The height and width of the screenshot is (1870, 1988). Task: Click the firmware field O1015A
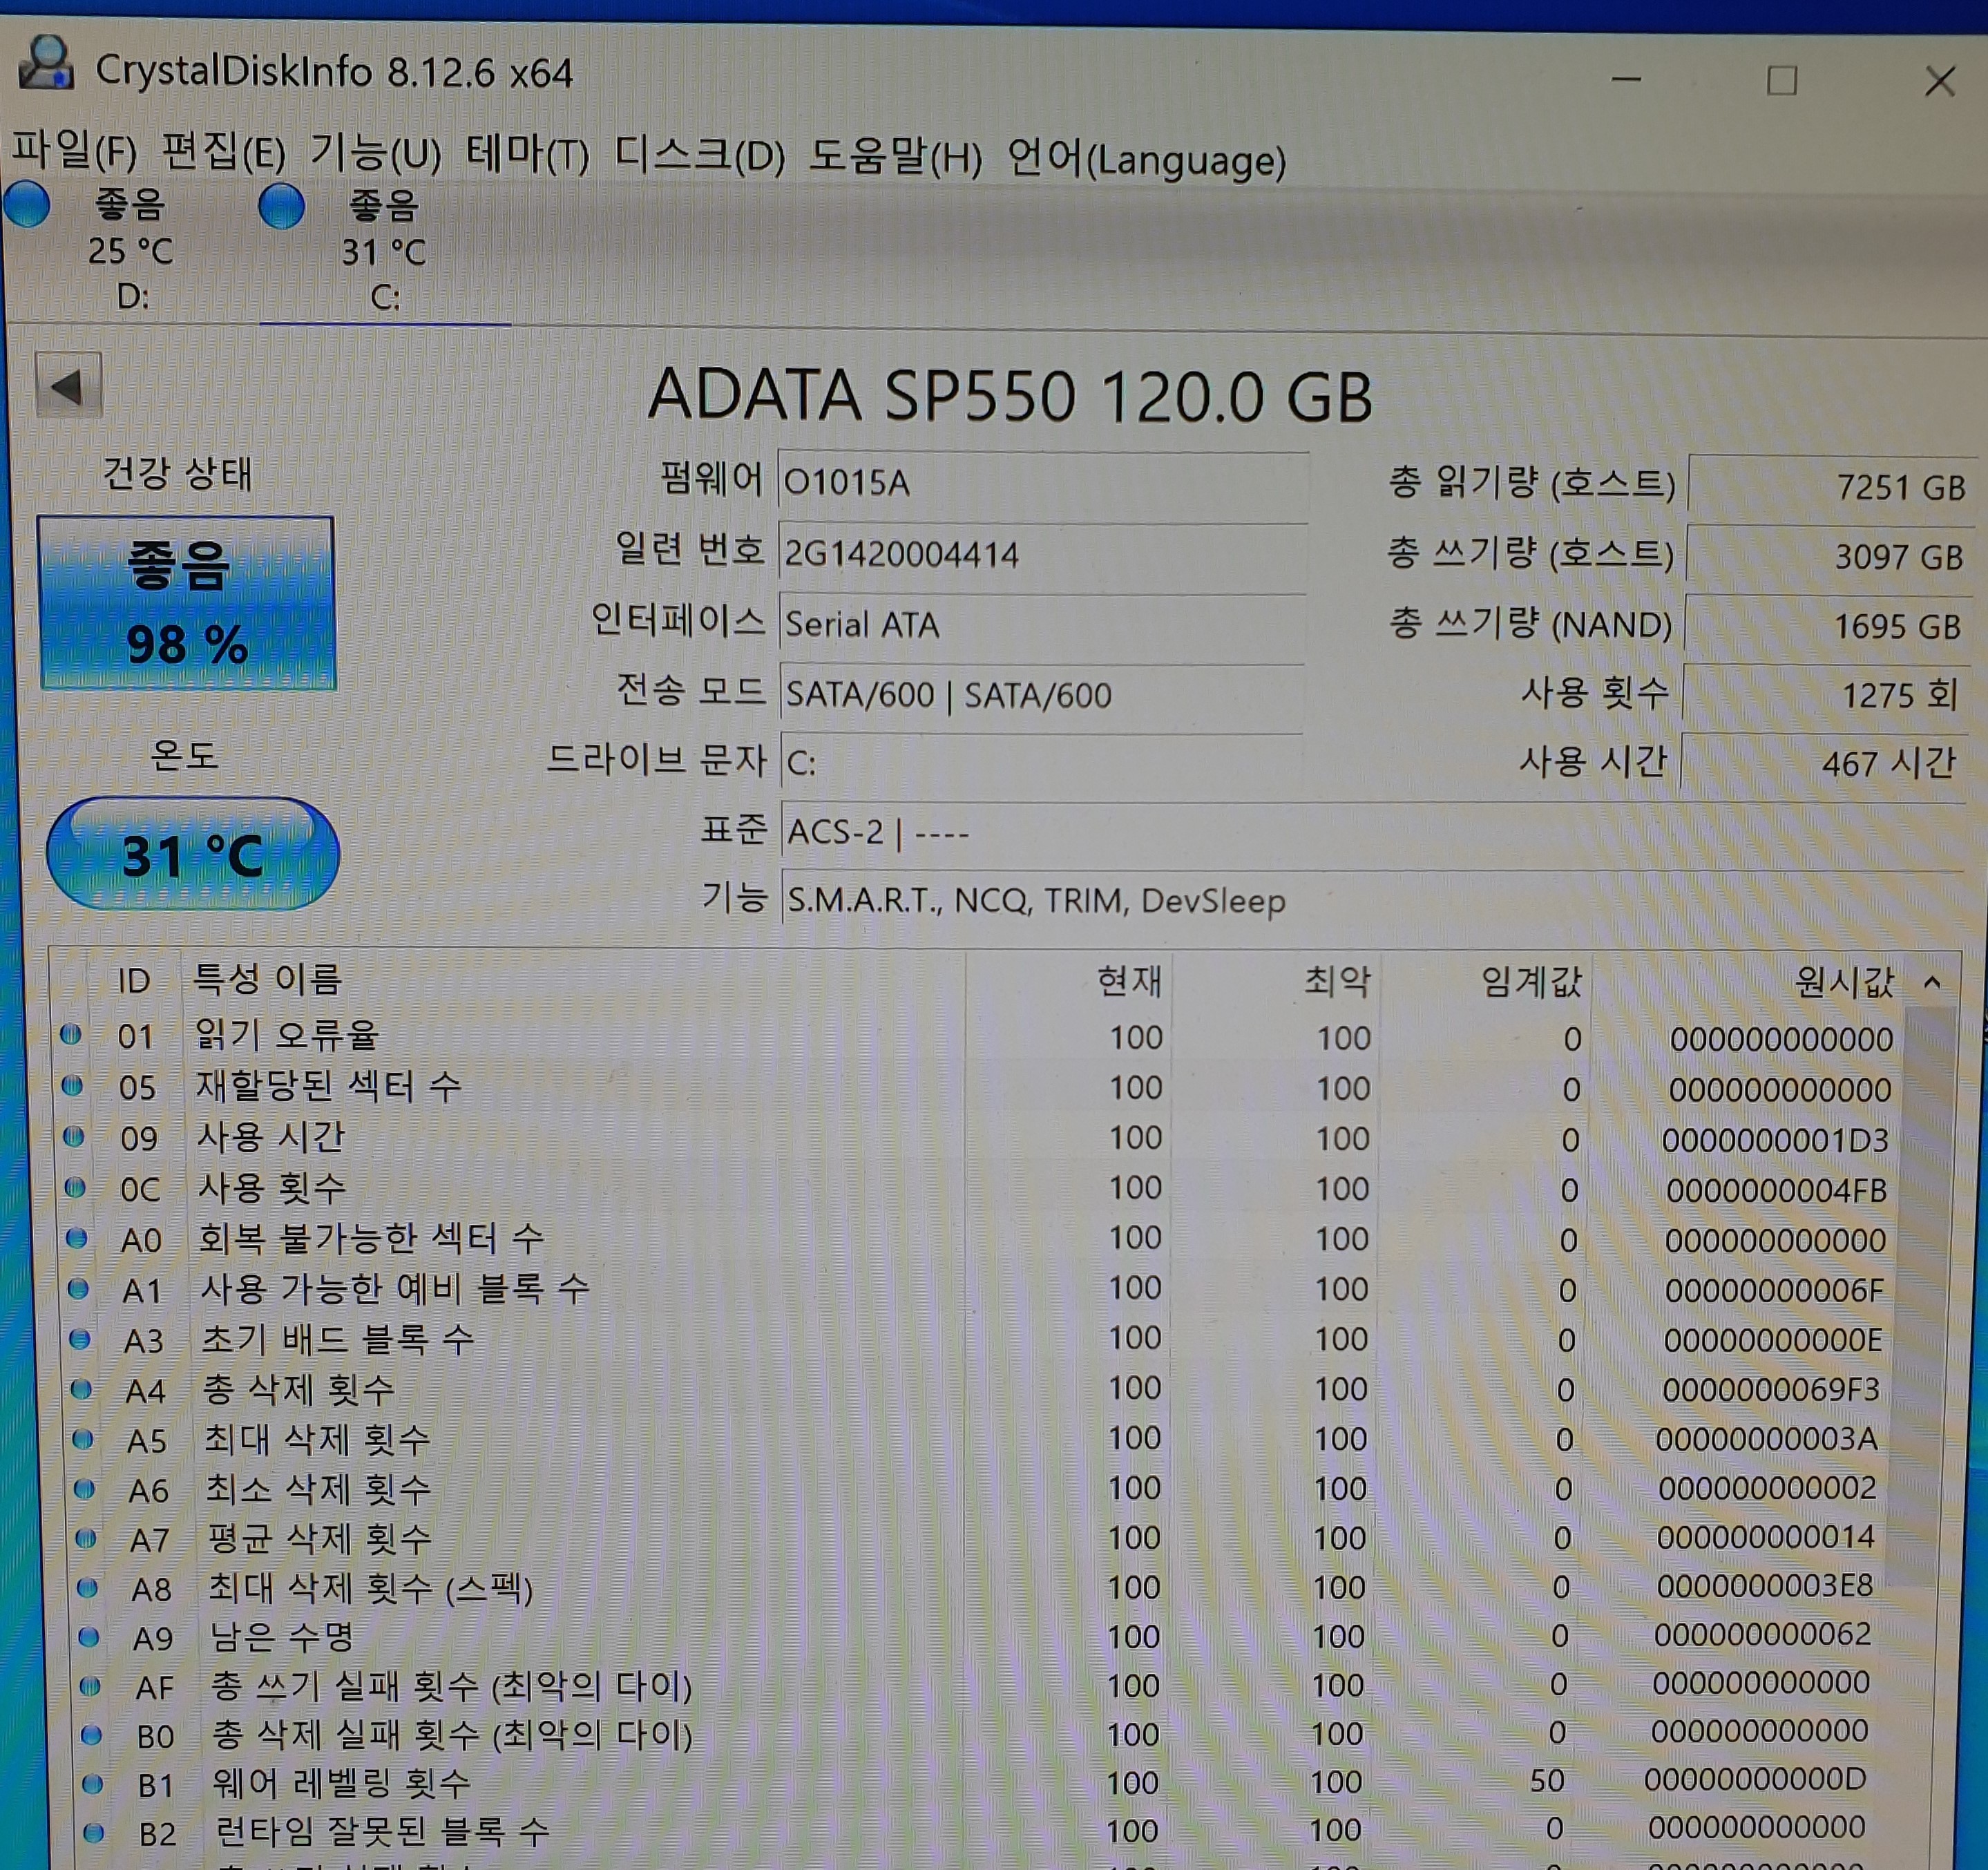click(1043, 482)
